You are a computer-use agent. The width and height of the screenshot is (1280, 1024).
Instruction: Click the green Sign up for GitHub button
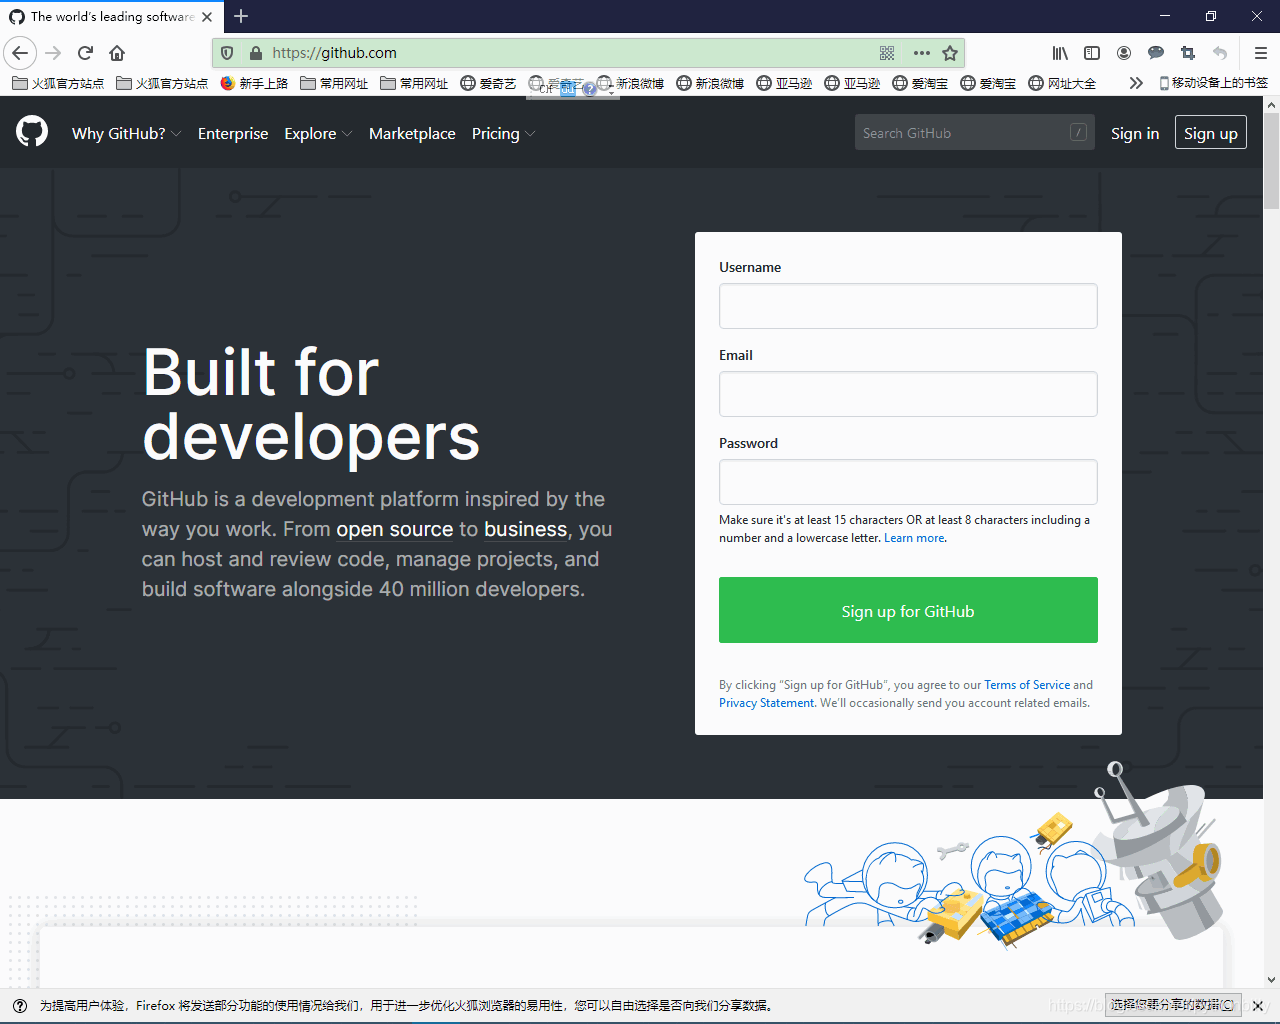pyautogui.click(x=908, y=610)
